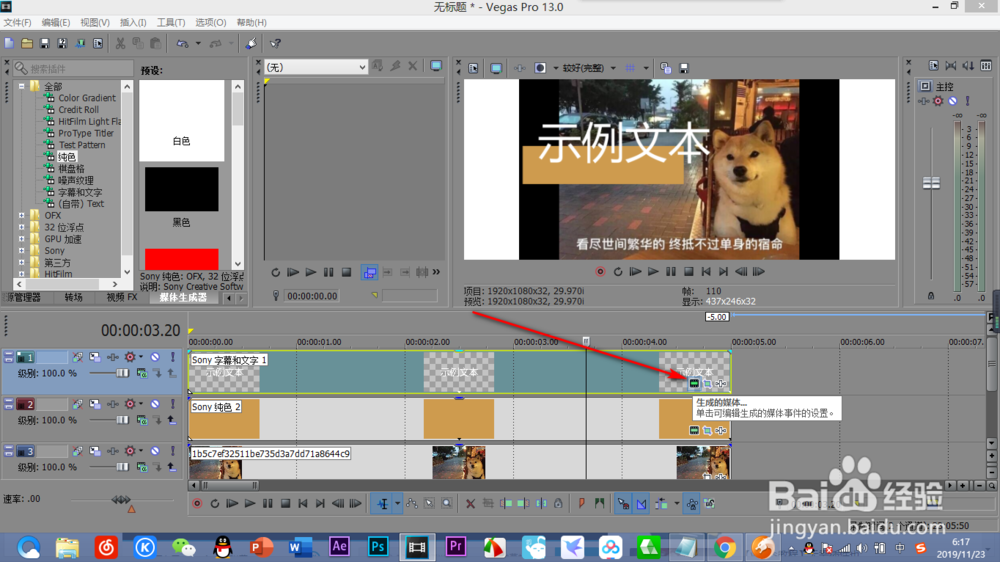Toggle loop playback in the trimmer
Image resolution: width=1000 pixels, height=562 pixels.
click(276, 272)
